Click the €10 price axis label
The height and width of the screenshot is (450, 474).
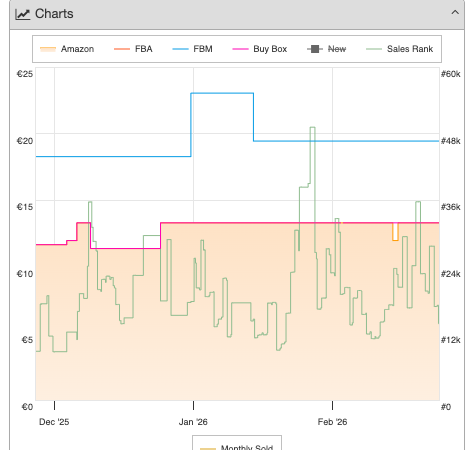pos(25,274)
